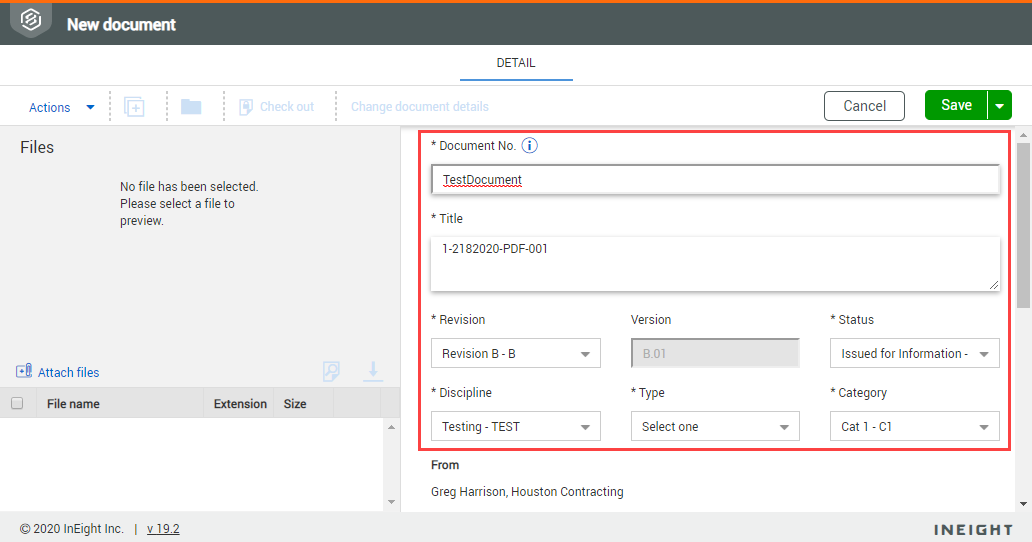Open the Actions menu
Screen dimensions: 1032x542
point(61,107)
